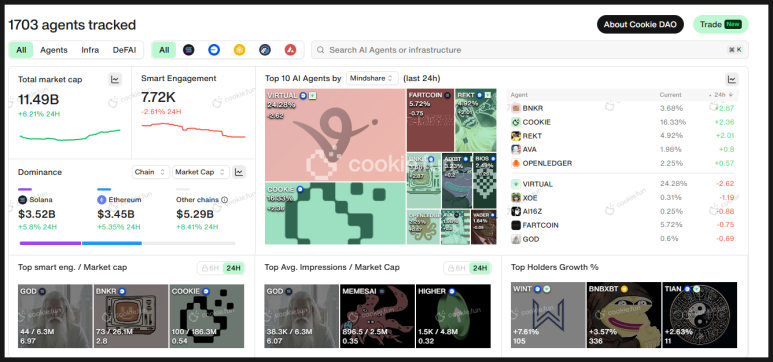Screen dimensions: 773x362
Task: Focus the Search AI Agents or infrastructure field
Action: [529, 50]
